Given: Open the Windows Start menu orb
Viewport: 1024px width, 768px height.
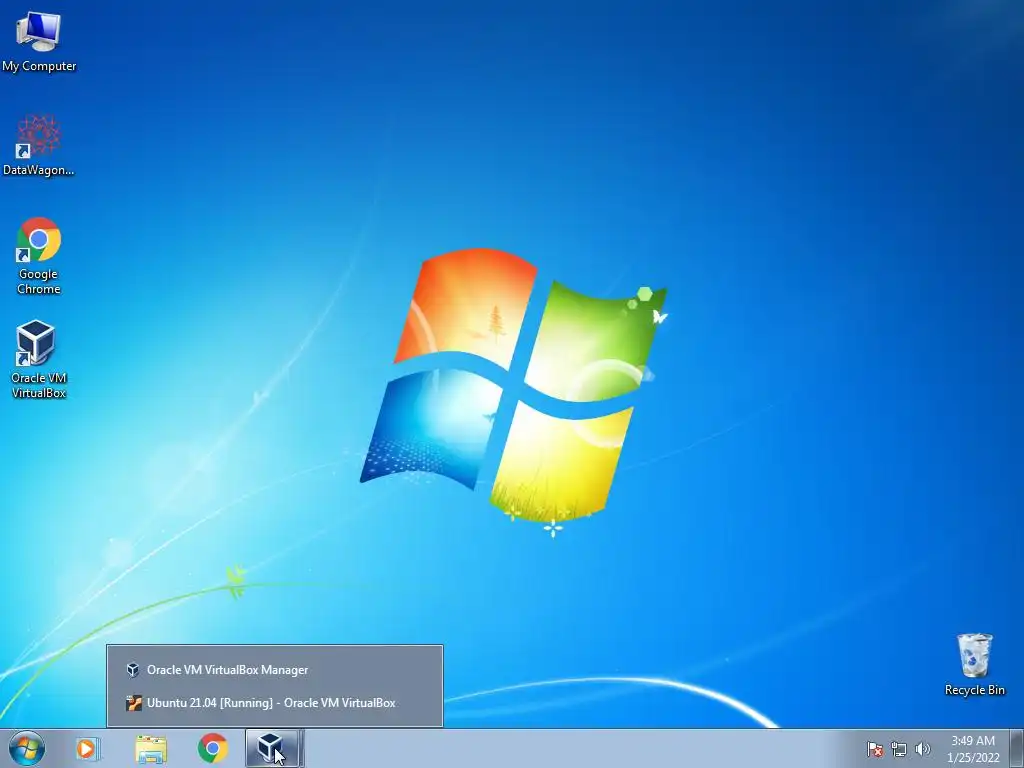Looking at the screenshot, I should coord(27,748).
